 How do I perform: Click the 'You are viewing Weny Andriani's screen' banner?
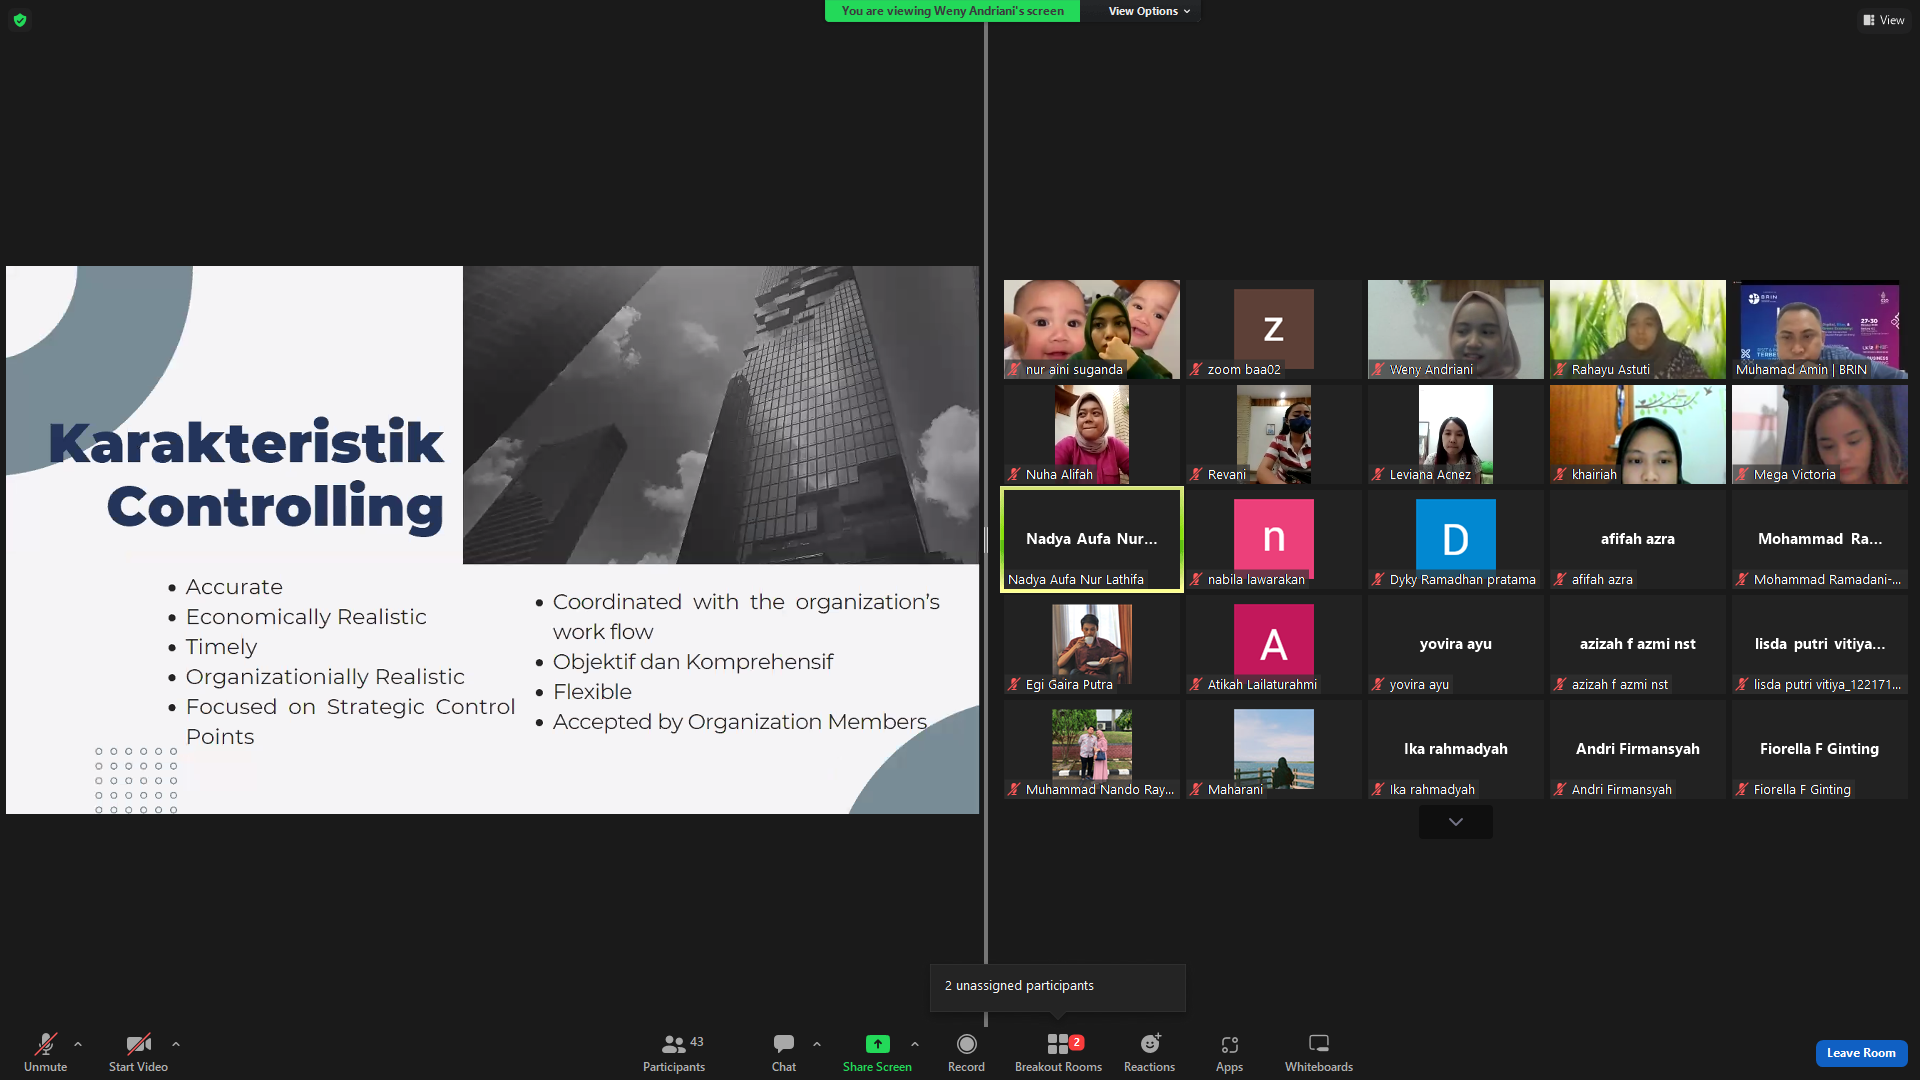pyautogui.click(x=952, y=11)
